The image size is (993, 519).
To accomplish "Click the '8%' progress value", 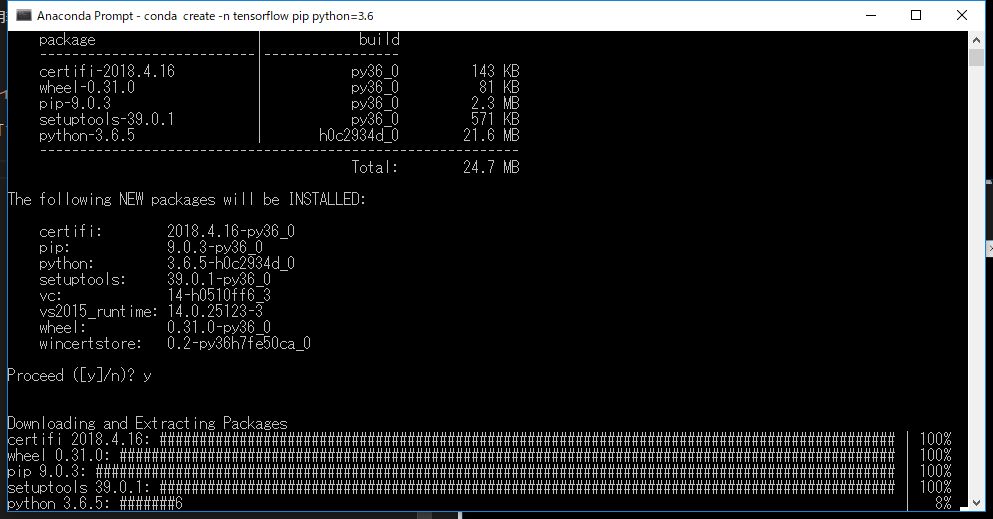I will click(x=943, y=503).
